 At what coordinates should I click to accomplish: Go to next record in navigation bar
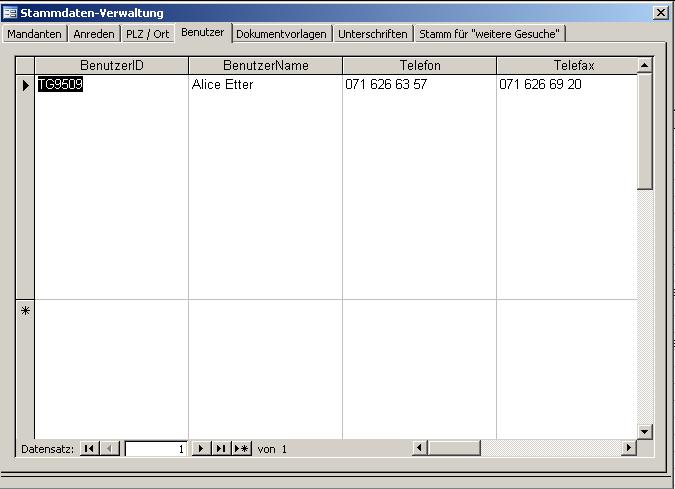200,449
